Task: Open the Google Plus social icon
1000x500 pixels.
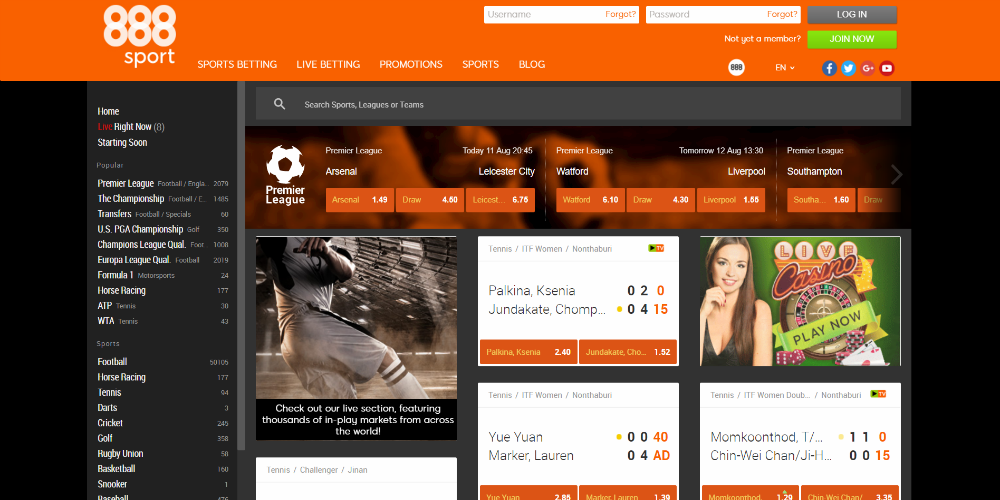Action: pos(867,68)
